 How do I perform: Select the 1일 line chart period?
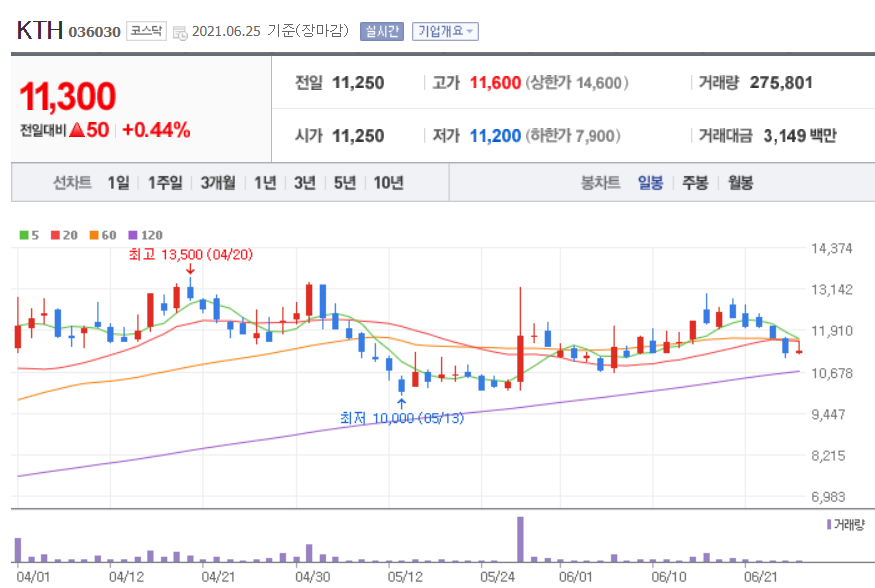click(x=118, y=182)
